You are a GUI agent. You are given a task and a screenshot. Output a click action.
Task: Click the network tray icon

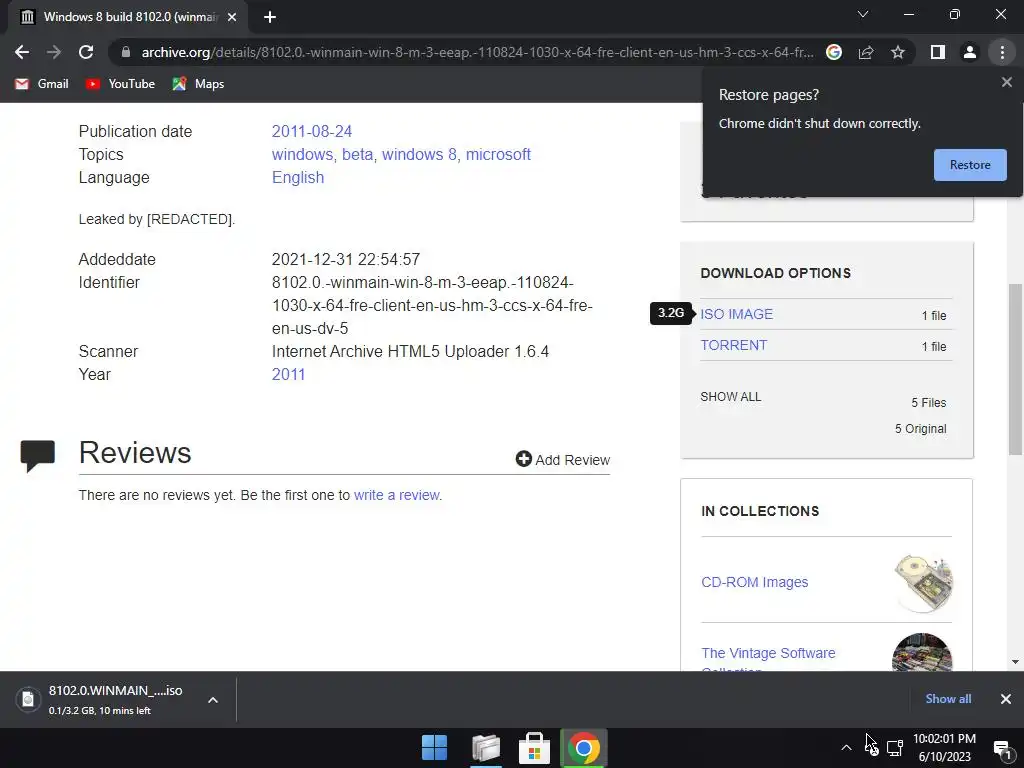pyautogui.click(x=895, y=748)
